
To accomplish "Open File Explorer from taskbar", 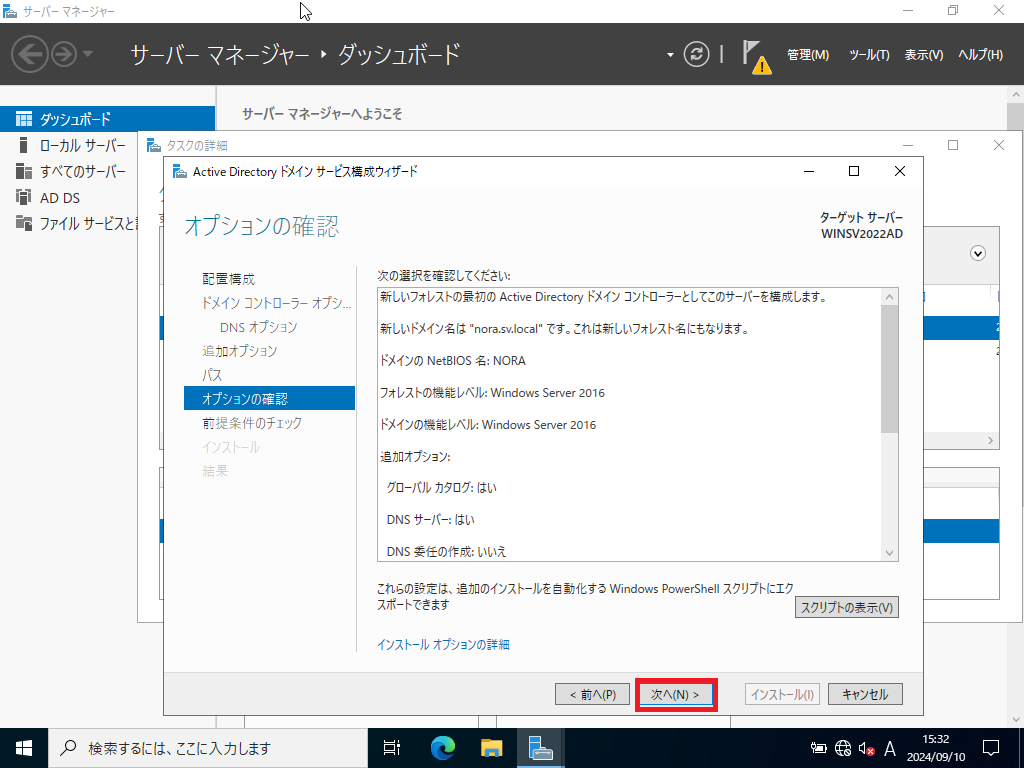I will click(x=491, y=748).
